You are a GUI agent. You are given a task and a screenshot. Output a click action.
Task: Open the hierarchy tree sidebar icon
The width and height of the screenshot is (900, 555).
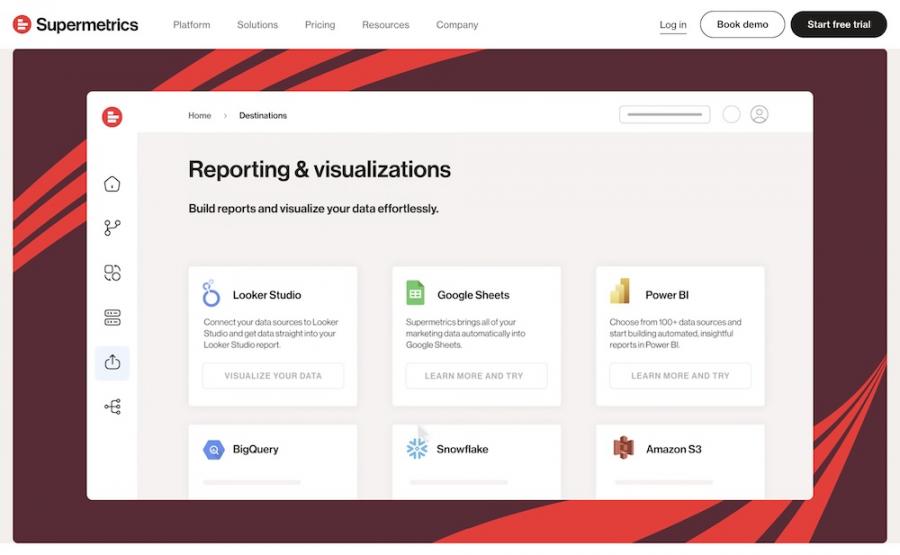[x=112, y=407]
